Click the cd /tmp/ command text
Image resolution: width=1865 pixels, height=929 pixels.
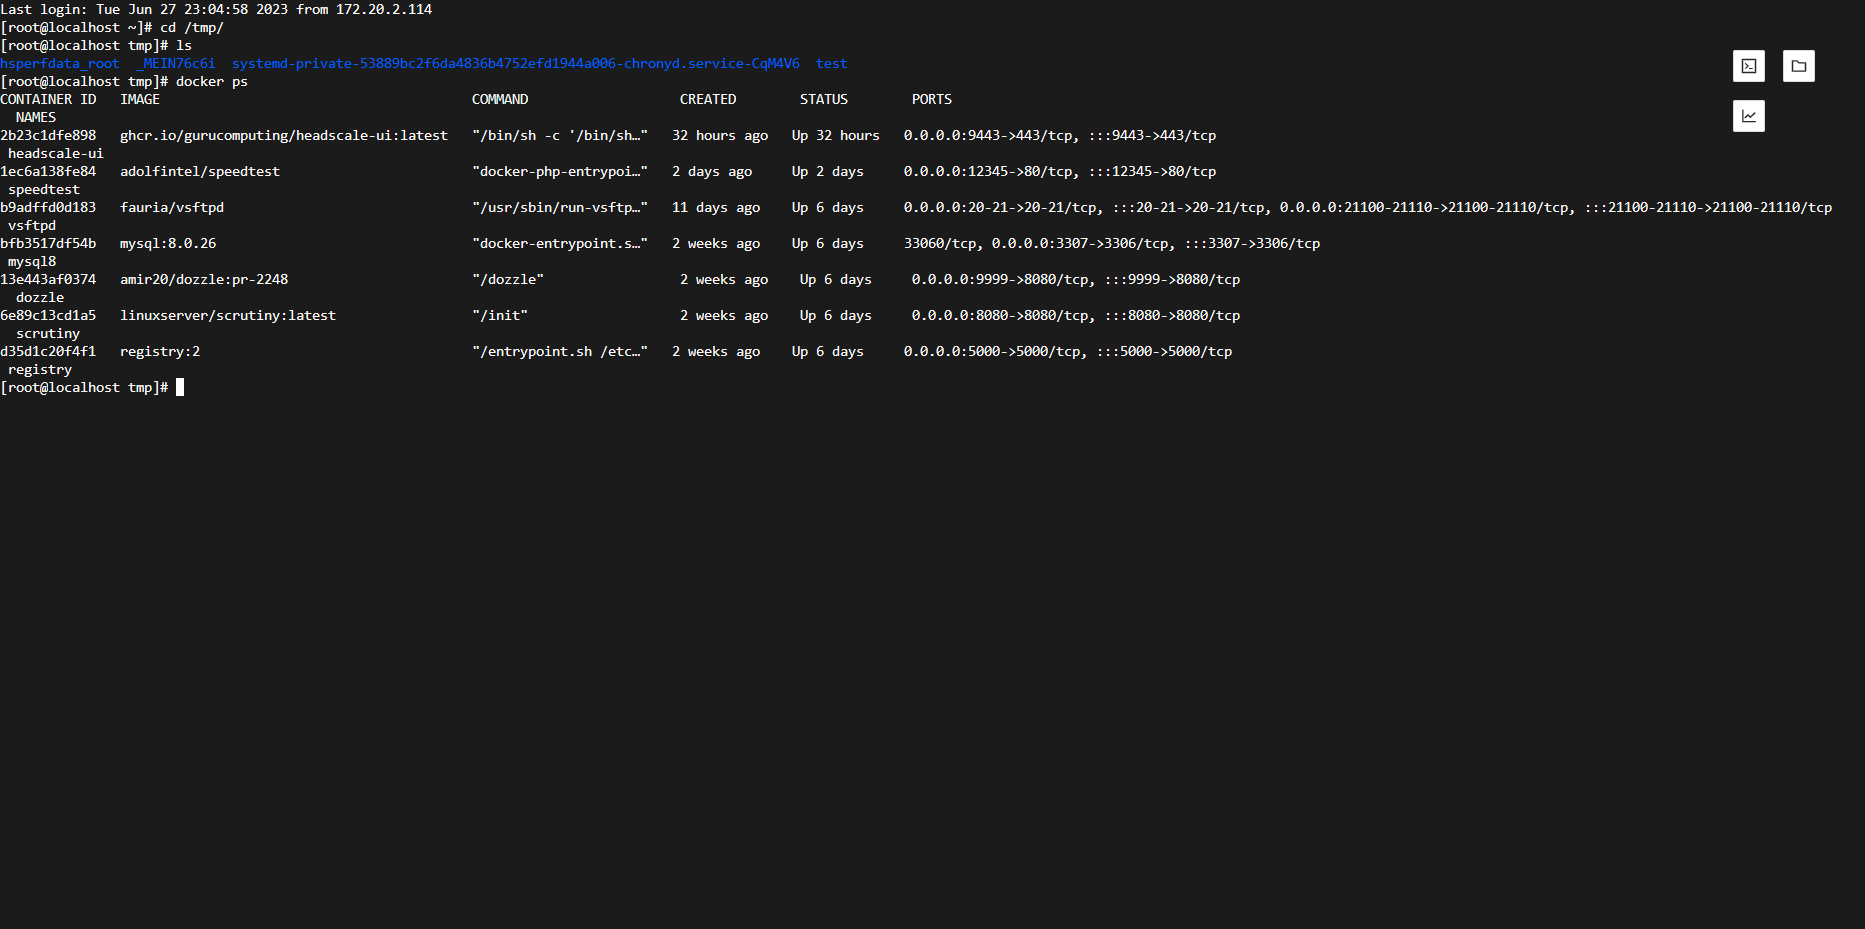(192, 27)
